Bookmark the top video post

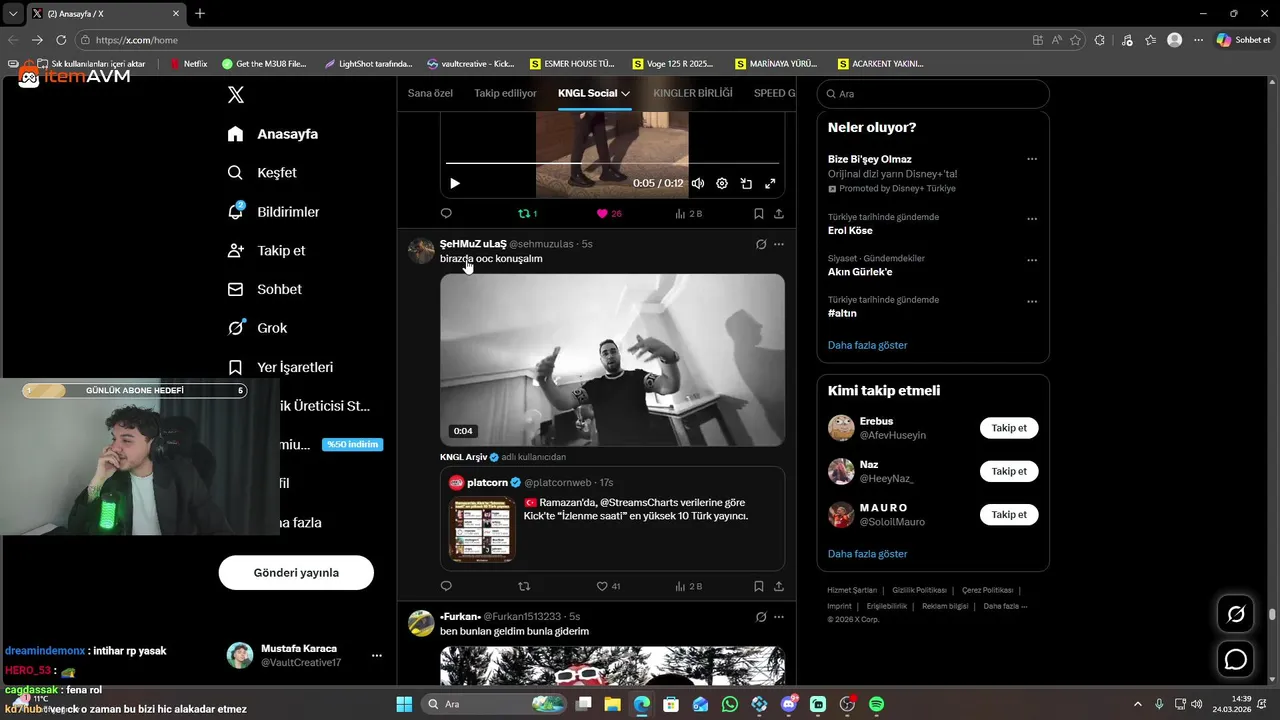(759, 213)
